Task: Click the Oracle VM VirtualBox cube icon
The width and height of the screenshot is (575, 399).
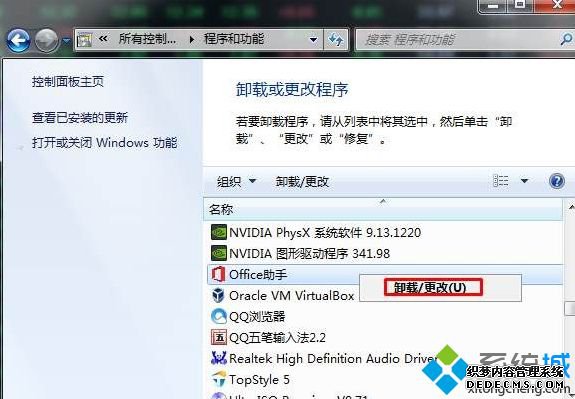Action: (x=219, y=296)
